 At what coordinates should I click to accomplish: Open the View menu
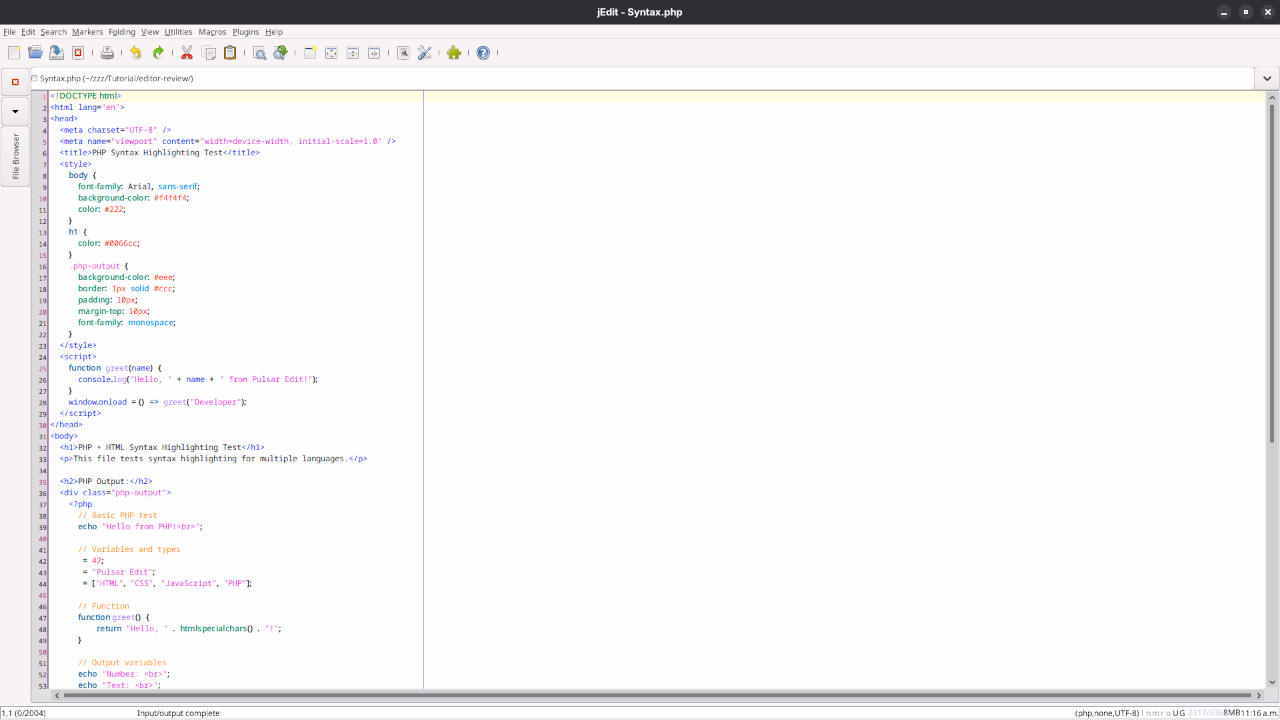[150, 32]
